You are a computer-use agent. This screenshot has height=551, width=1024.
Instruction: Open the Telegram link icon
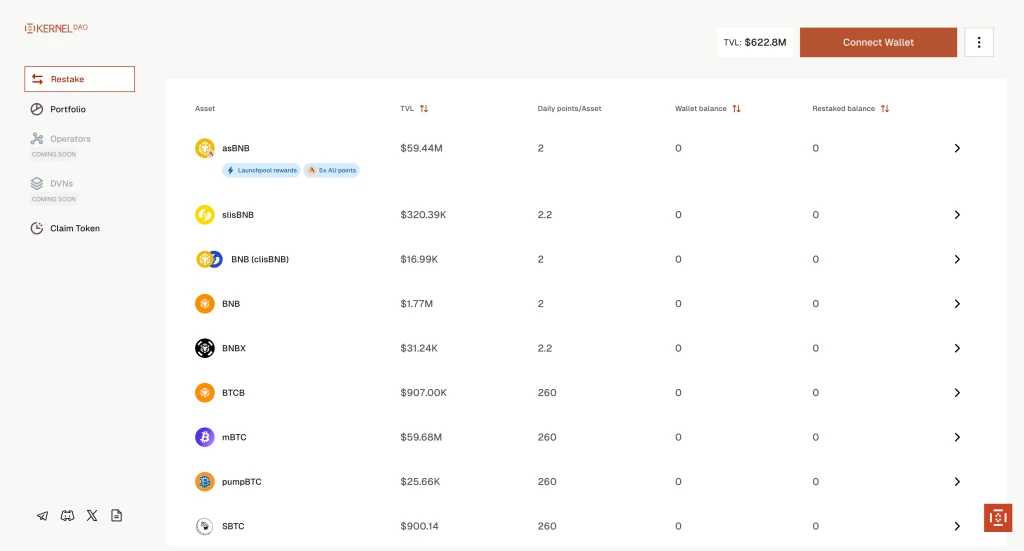coord(42,516)
